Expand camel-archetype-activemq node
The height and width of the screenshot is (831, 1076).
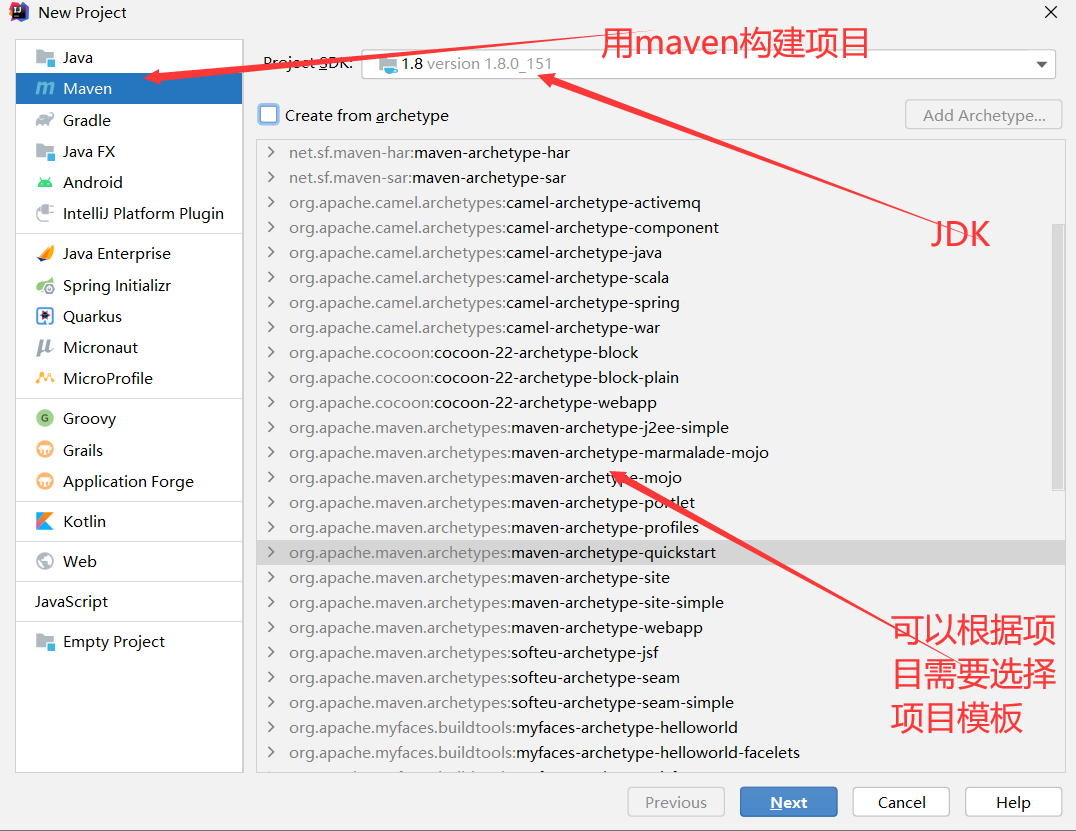pos(272,202)
